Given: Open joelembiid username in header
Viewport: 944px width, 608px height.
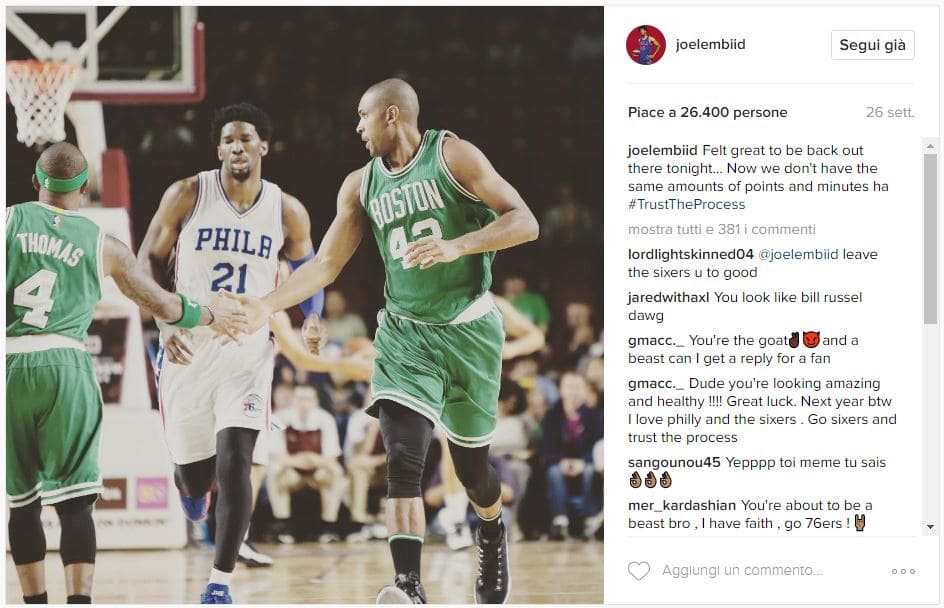Looking at the screenshot, I should [710, 44].
